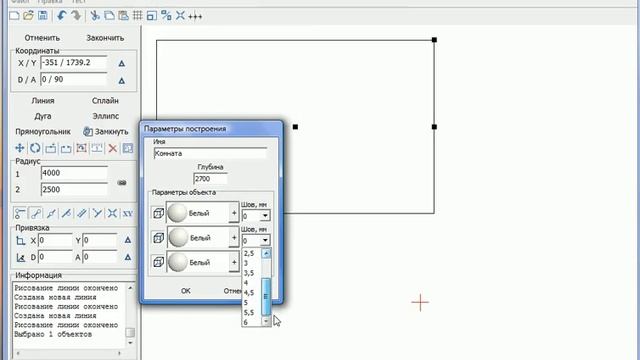640x360 pixels.
Task: Toggle the parallel lines snap icon
Action: 82,213
